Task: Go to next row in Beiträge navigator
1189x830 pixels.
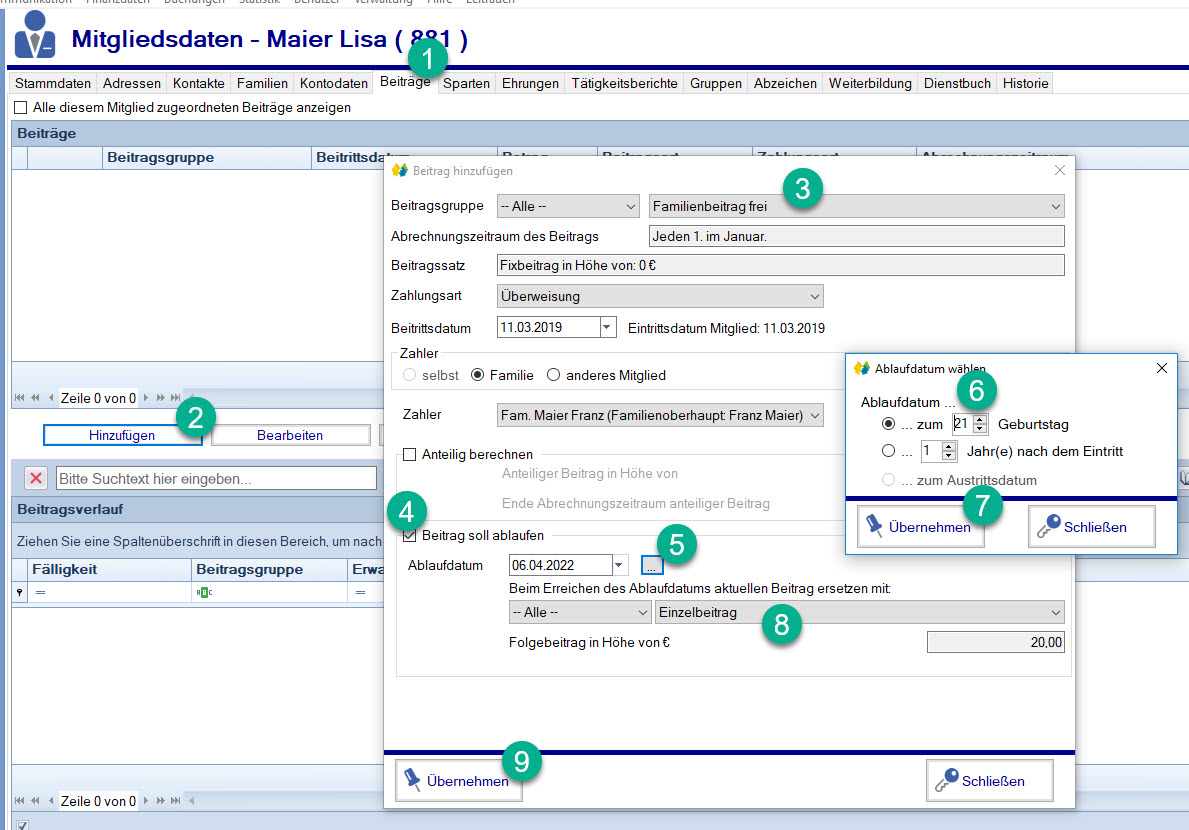Action: (146, 398)
